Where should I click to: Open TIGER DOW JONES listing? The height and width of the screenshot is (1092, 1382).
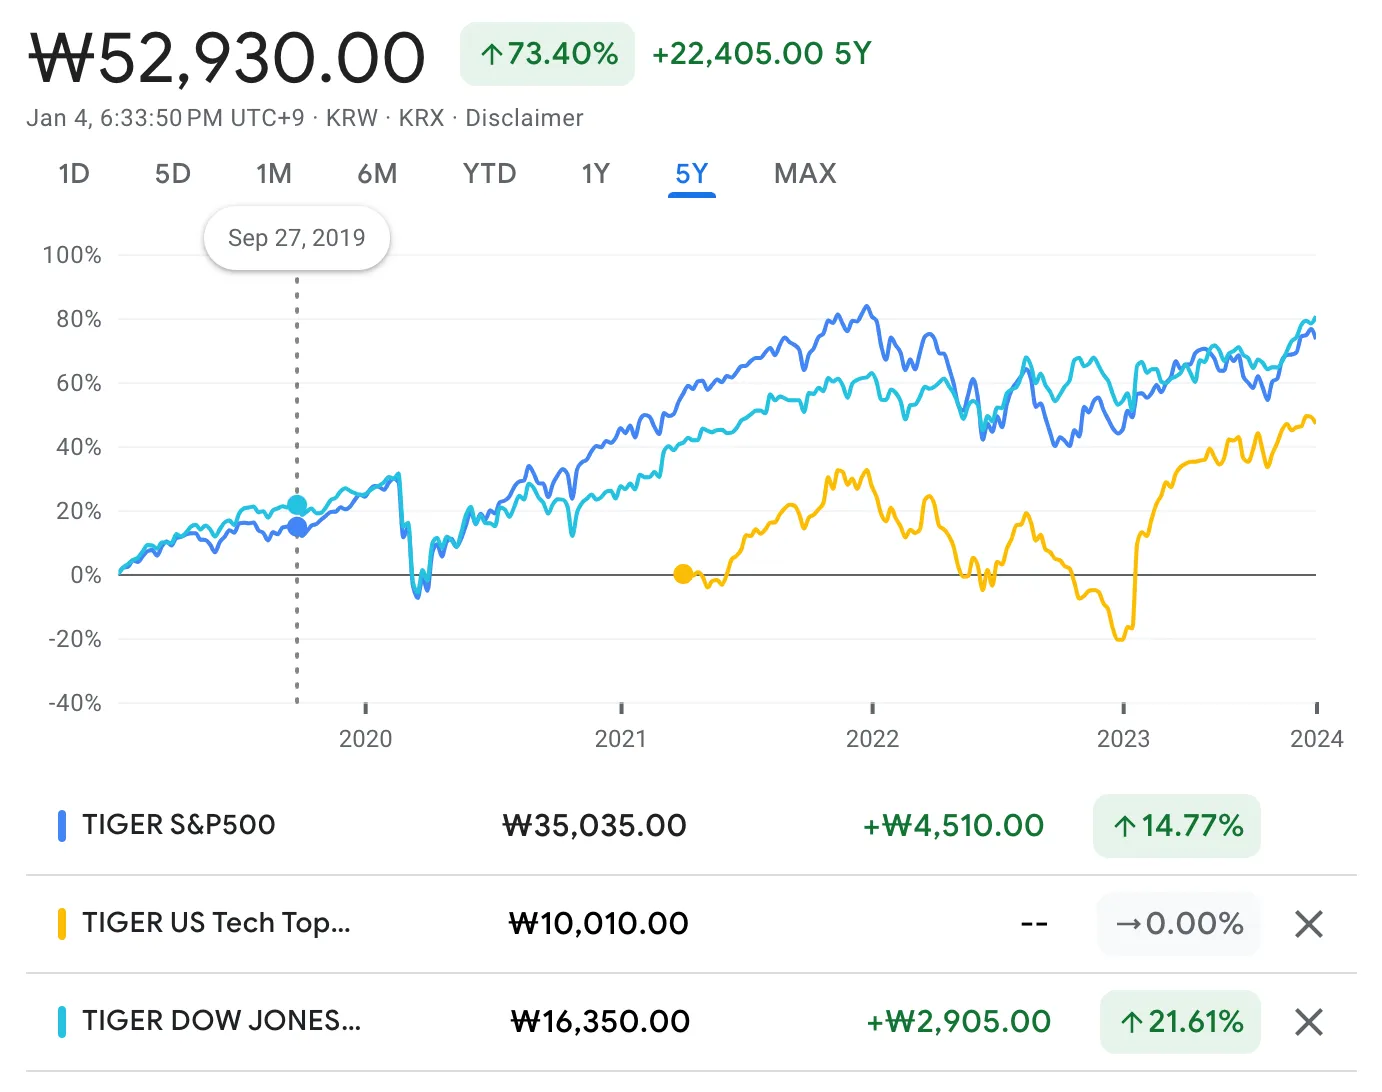coord(221,1021)
